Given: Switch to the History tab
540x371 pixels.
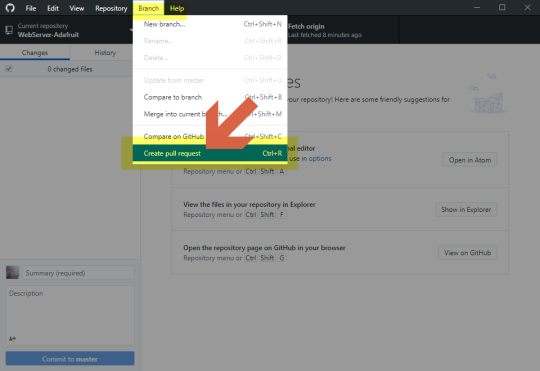Looking at the screenshot, I should (105, 53).
